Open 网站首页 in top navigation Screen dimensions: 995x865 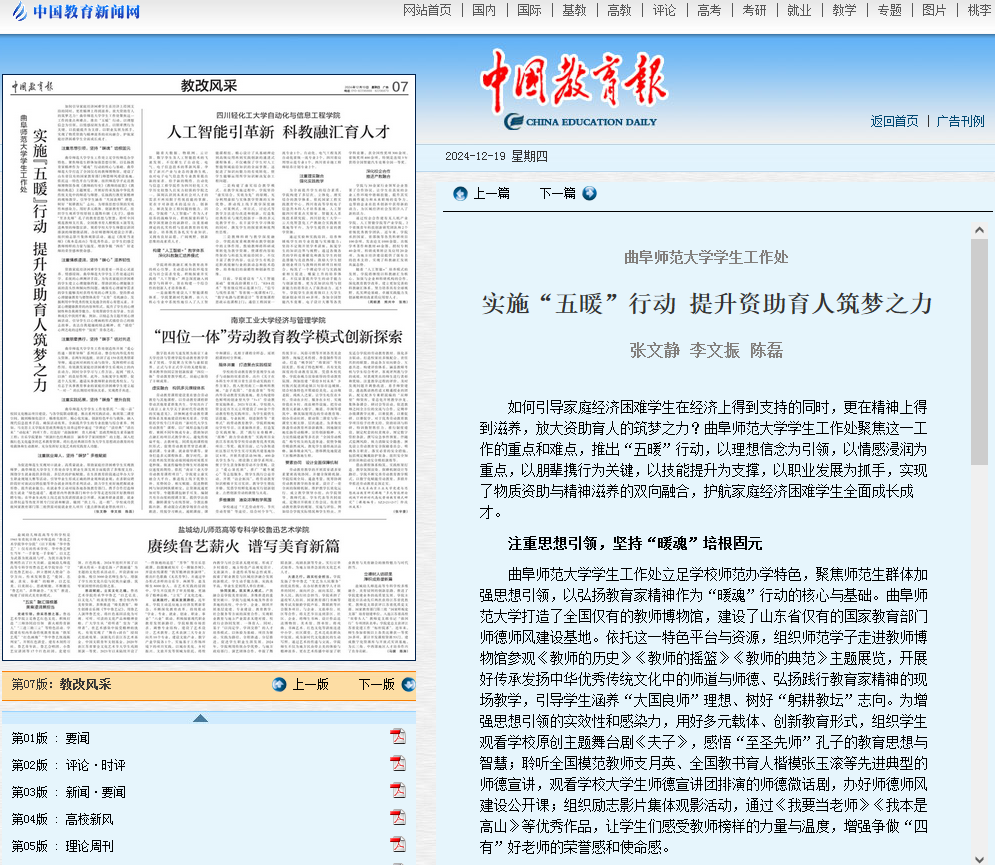[427, 10]
